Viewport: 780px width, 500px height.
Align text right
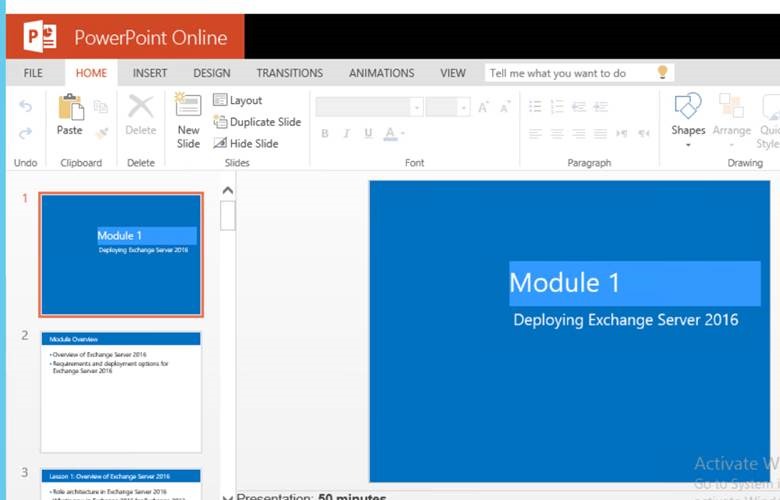[579, 133]
